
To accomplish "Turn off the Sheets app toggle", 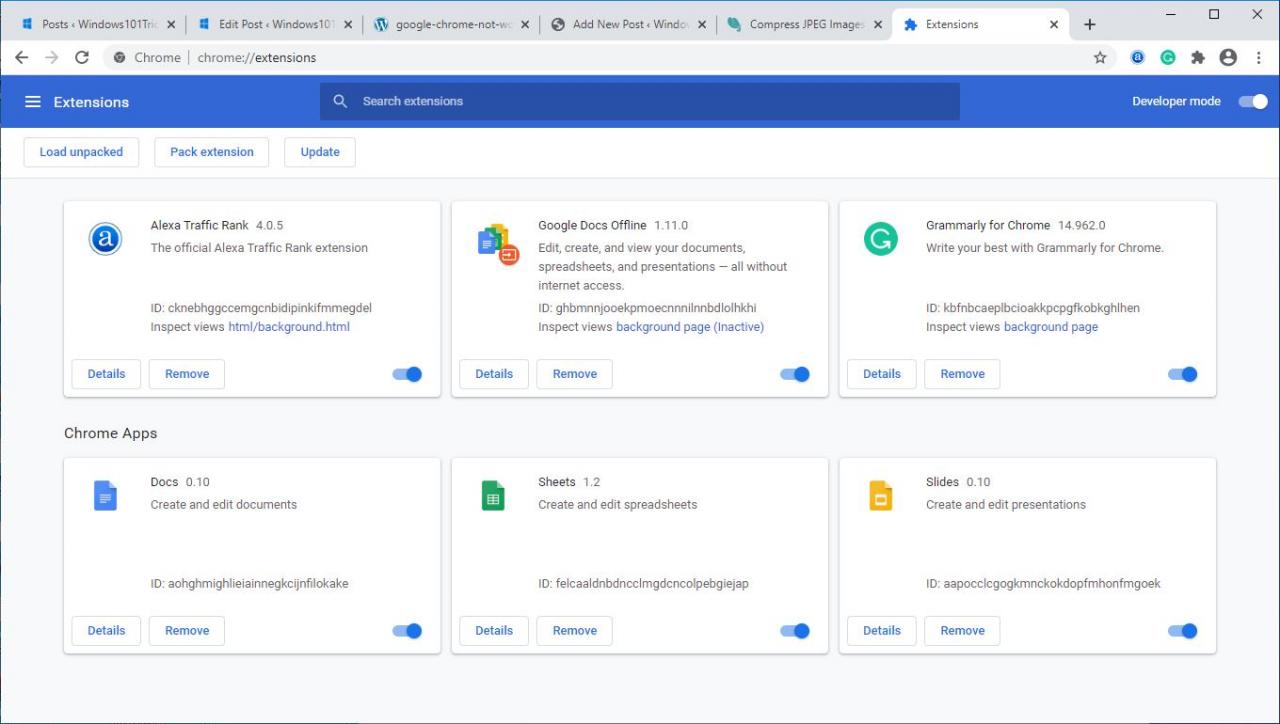I will (x=795, y=631).
